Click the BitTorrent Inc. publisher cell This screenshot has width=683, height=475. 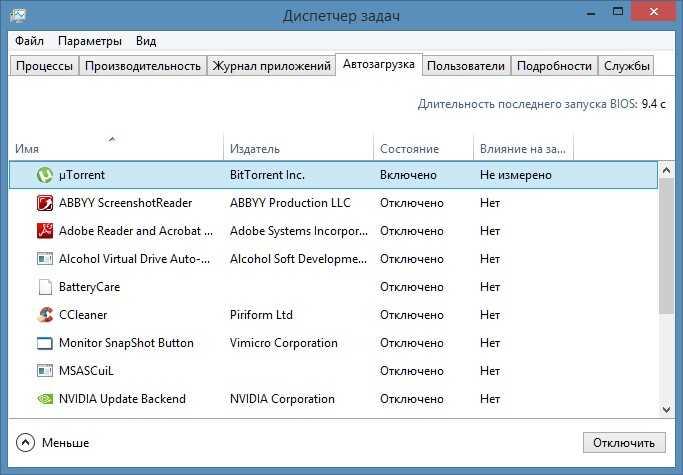coord(267,175)
